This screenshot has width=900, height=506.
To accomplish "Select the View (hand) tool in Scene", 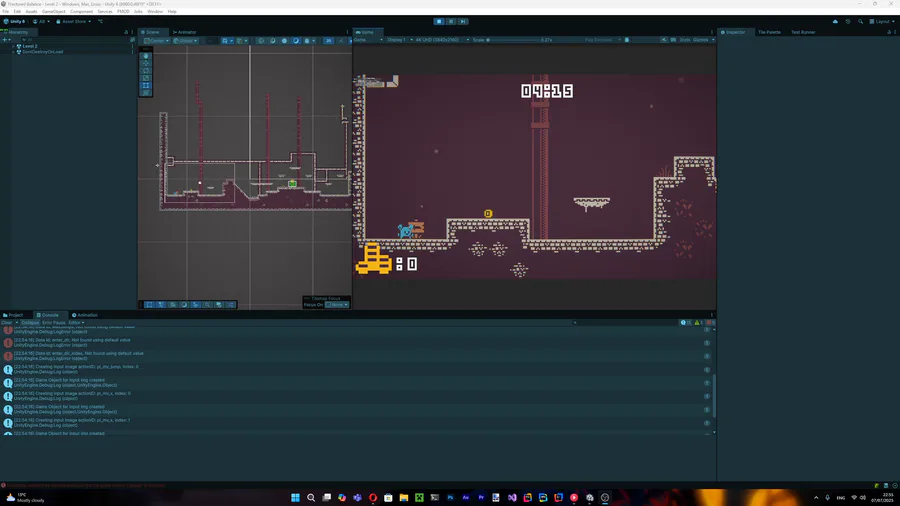I will coord(146,56).
